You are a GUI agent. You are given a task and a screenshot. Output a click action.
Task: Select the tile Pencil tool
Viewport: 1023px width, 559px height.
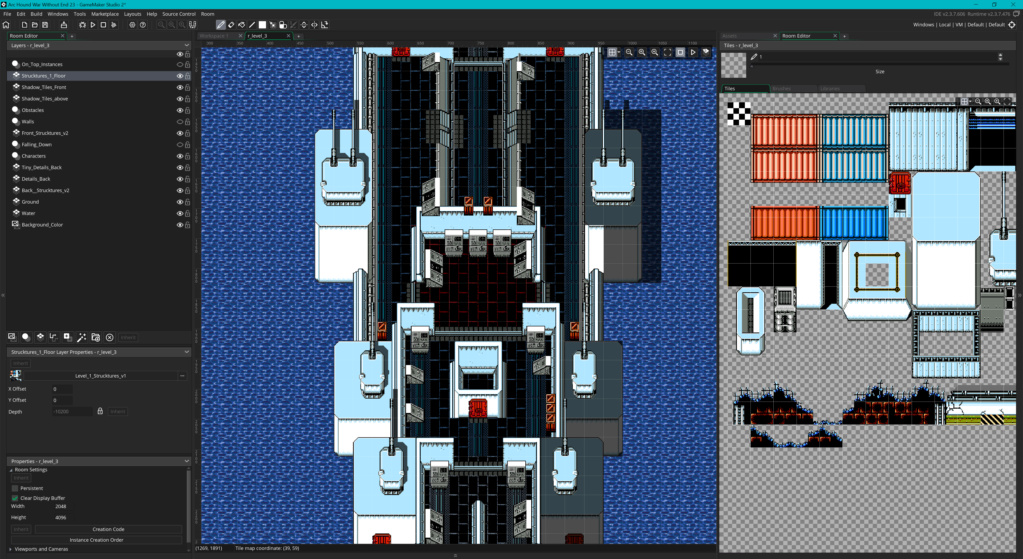(221, 25)
